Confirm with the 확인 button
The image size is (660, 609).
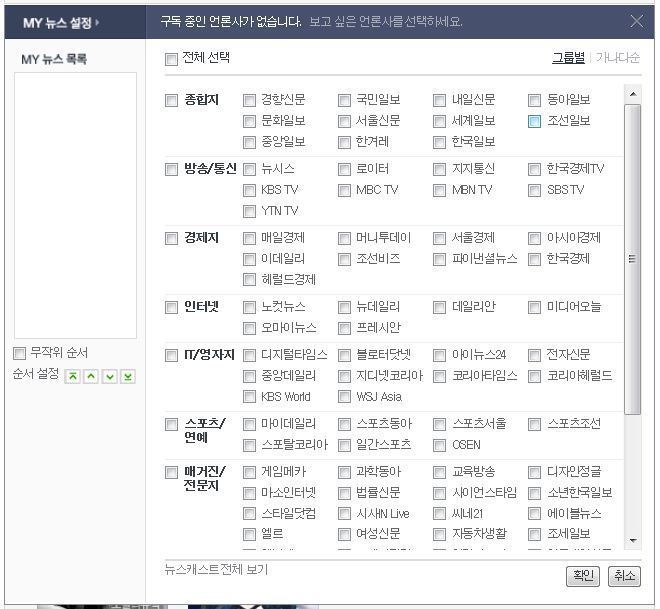(583, 576)
